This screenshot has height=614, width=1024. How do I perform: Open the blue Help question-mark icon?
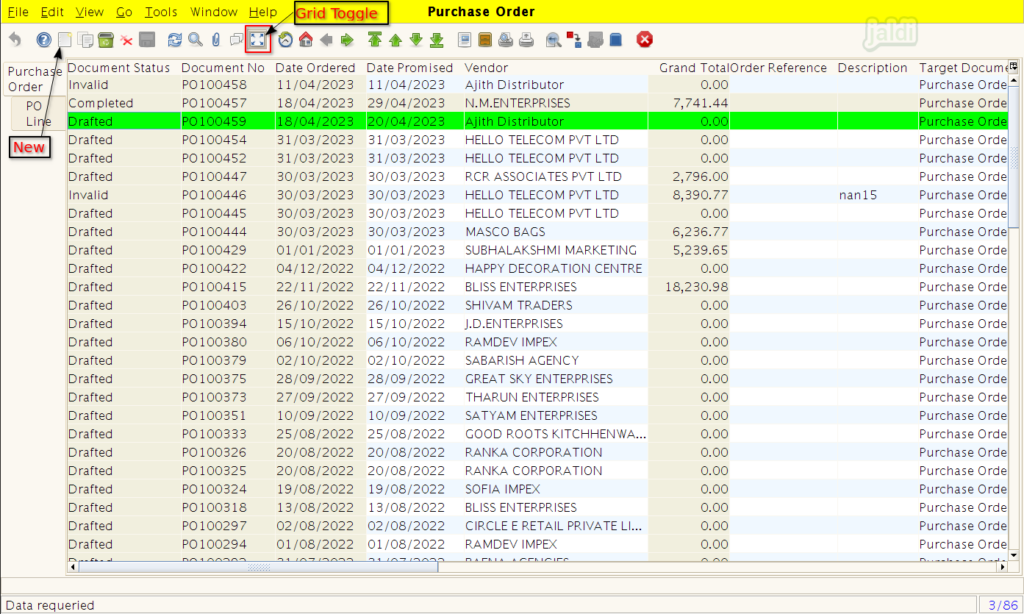pyautogui.click(x=44, y=40)
